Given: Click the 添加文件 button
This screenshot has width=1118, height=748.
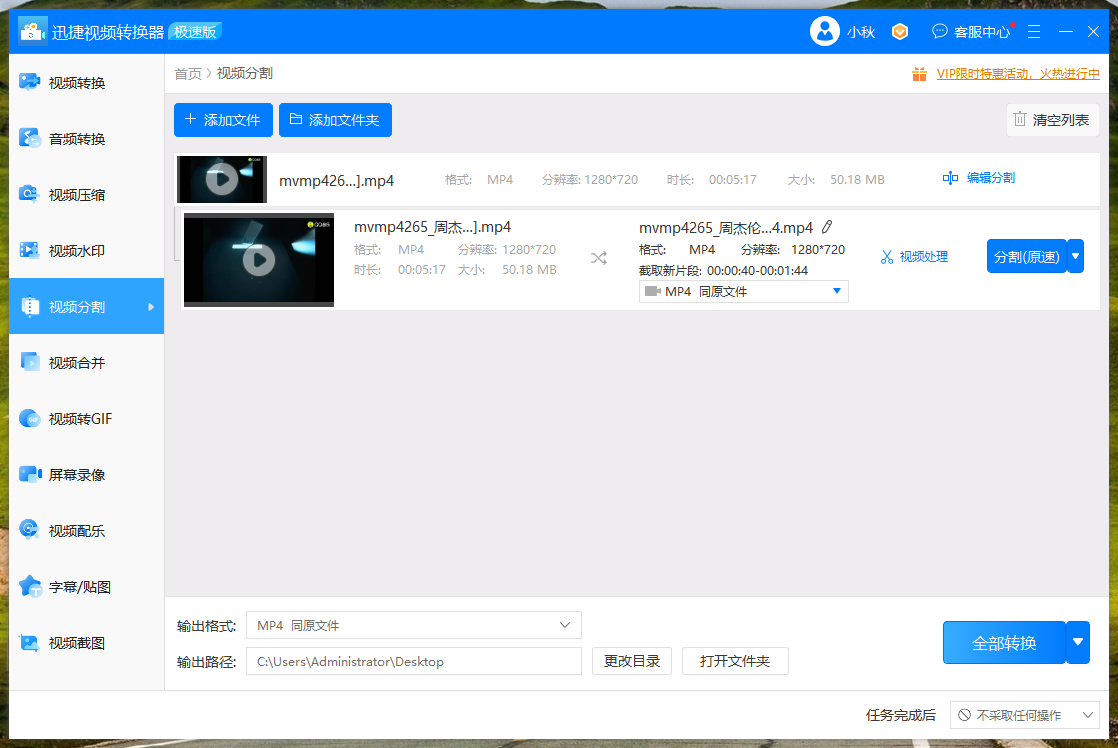Looking at the screenshot, I should [223, 120].
